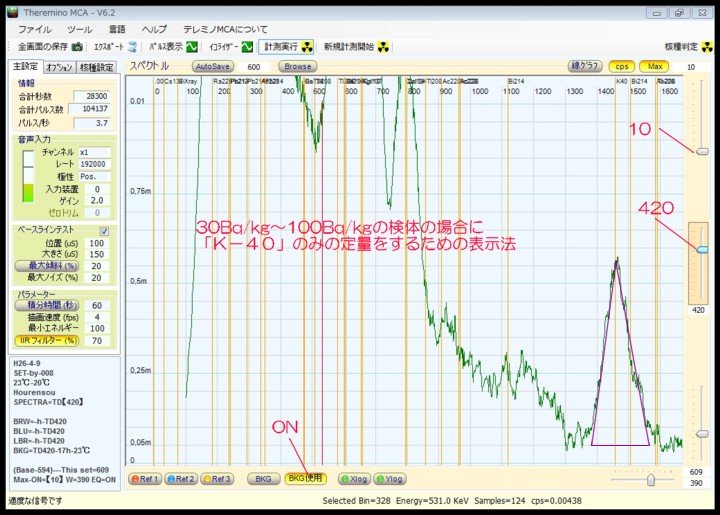Click the ゼロトリム value field
720x515 pixels.
(x=97, y=213)
